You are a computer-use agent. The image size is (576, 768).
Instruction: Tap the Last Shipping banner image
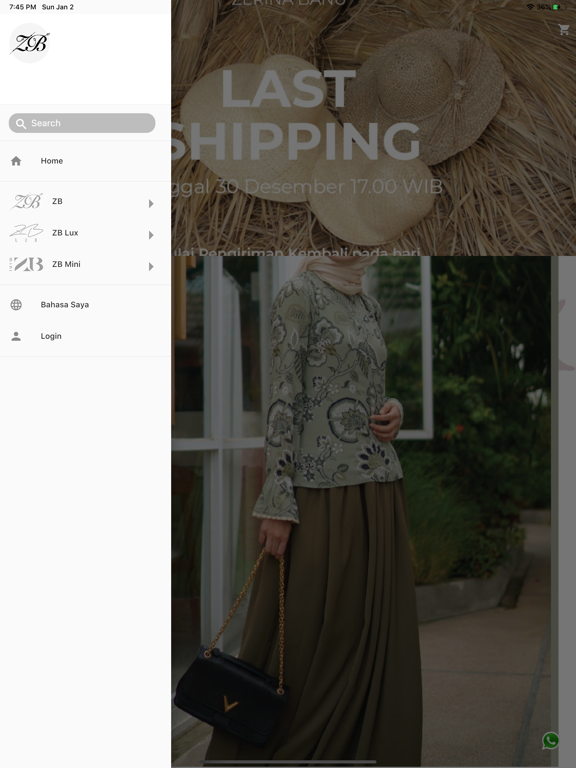(x=374, y=128)
